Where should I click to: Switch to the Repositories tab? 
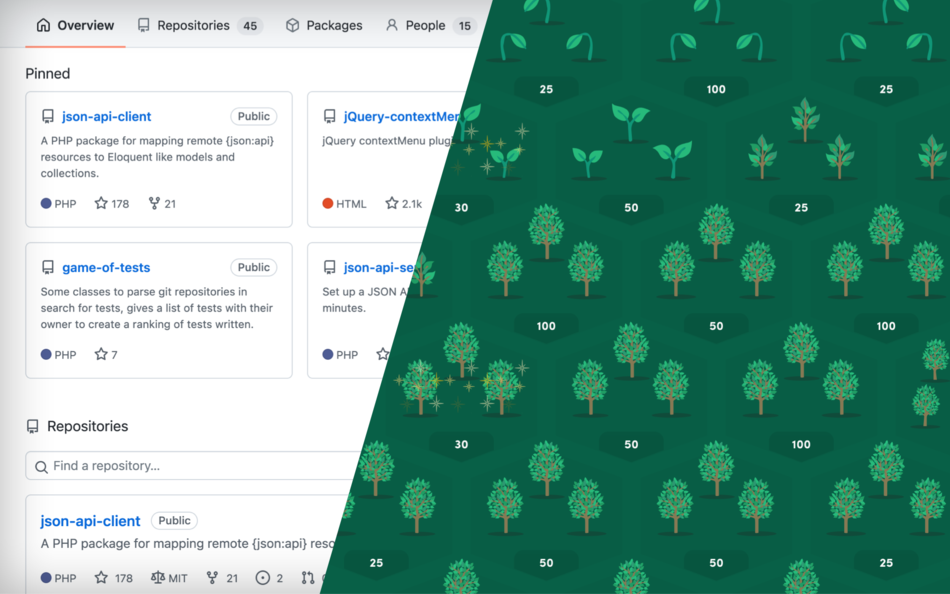tap(200, 25)
